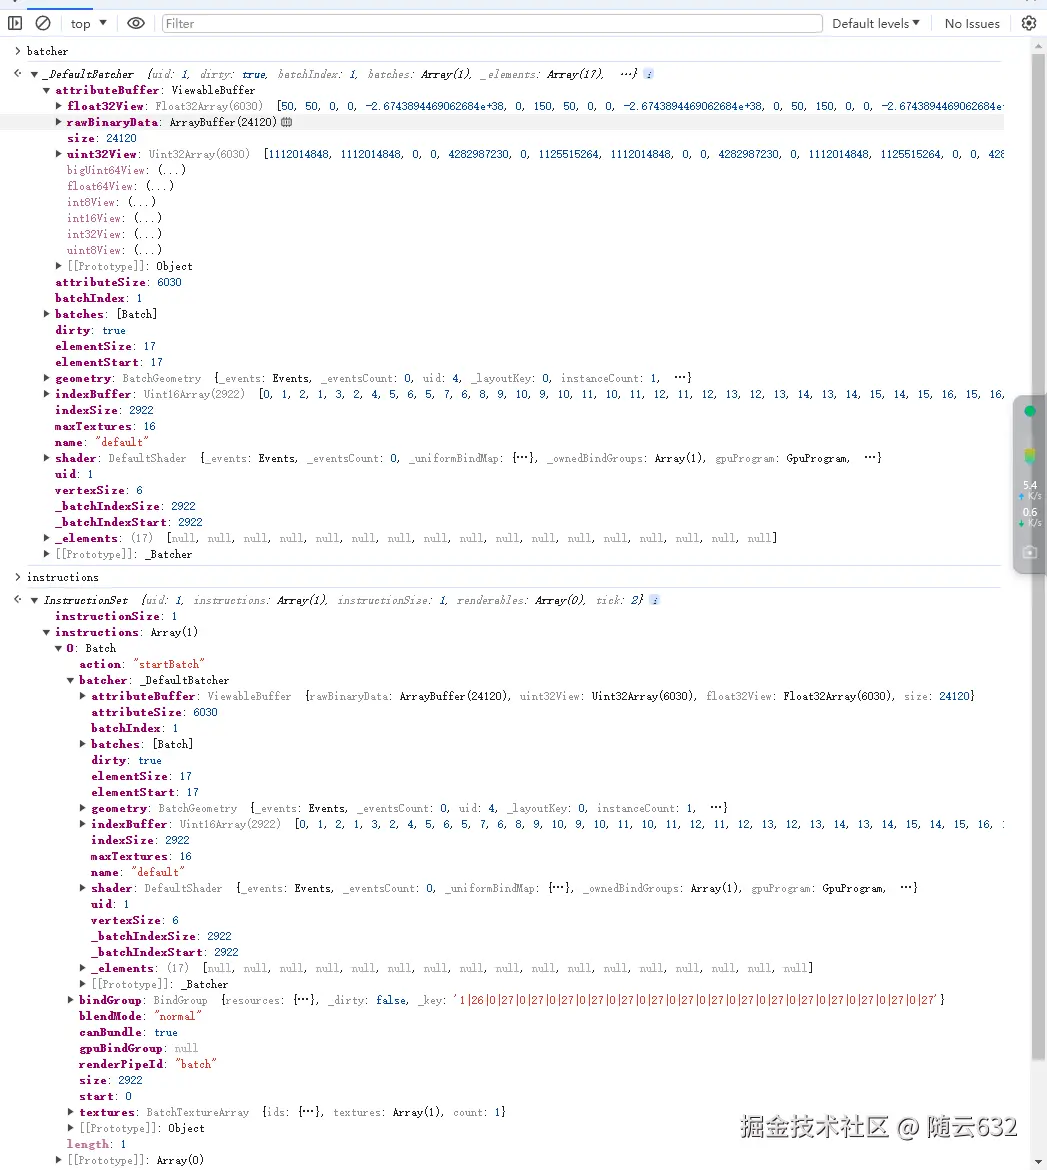Clear the console with the ban icon
The width and height of the screenshot is (1047, 1170).
pos(43,23)
